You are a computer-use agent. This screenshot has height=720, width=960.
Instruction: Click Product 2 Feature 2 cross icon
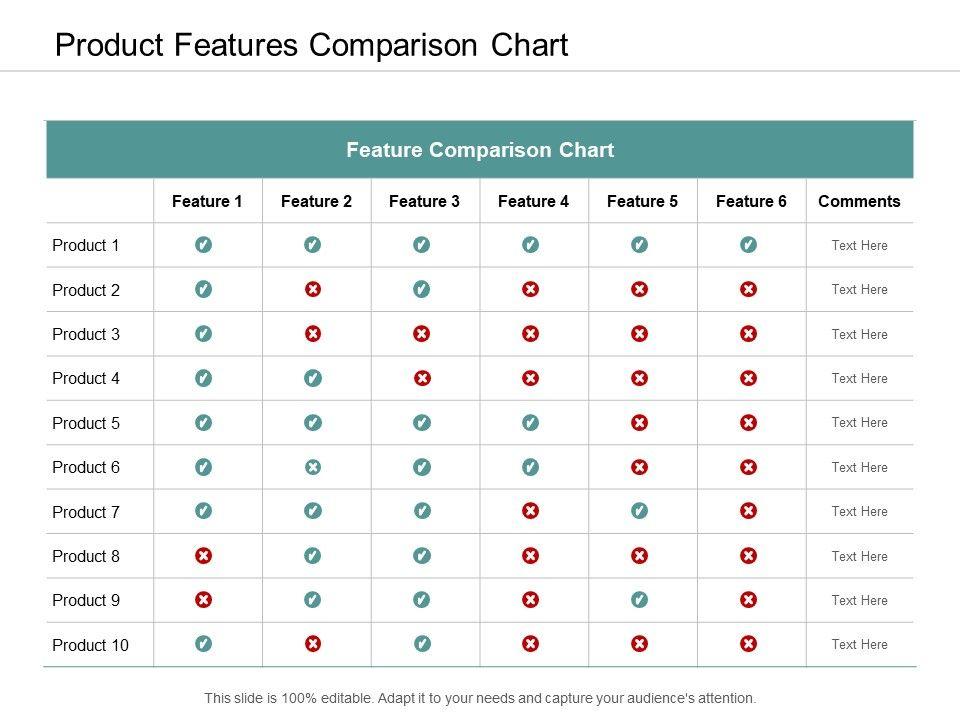pos(313,290)
